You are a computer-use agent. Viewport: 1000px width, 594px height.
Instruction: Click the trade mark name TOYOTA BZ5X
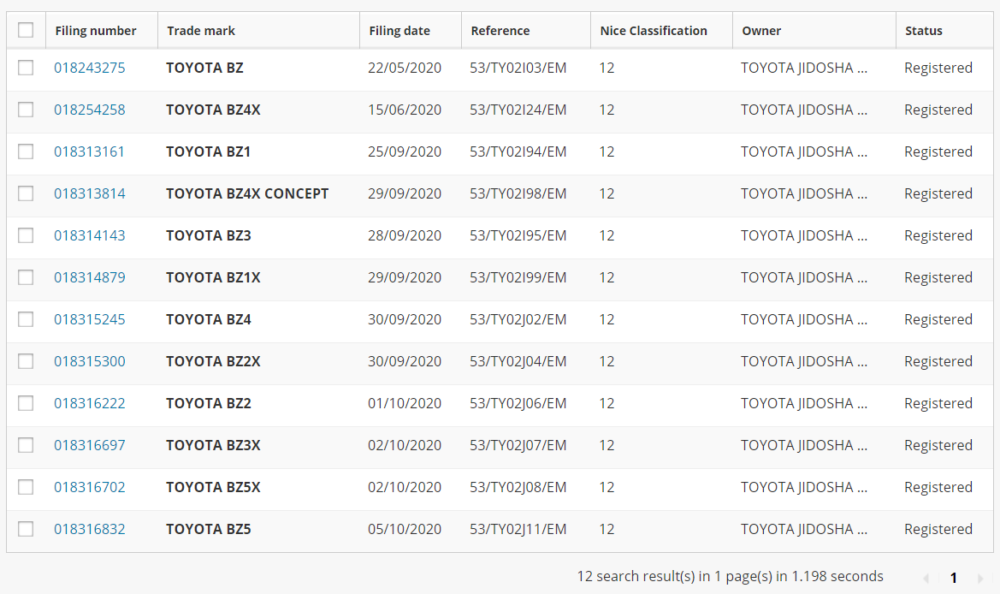213,487
